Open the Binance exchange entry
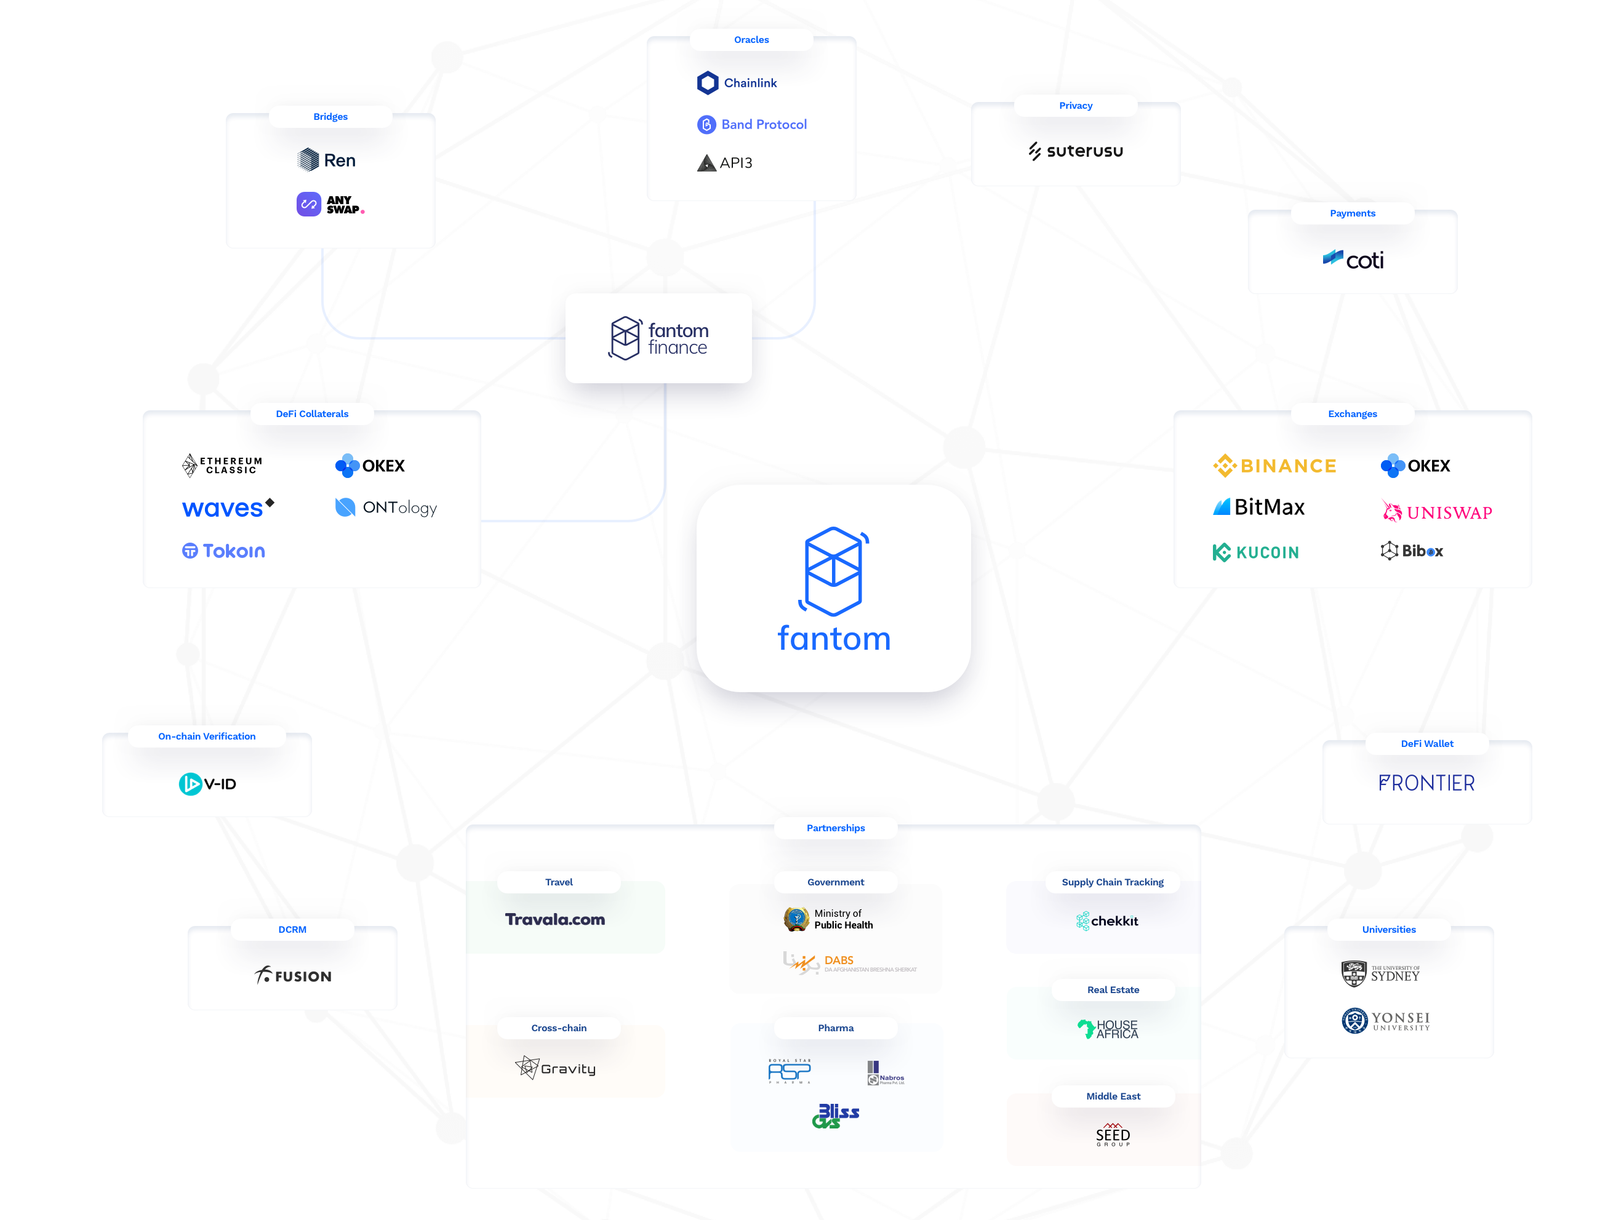This screenshot has width=1600, height=1220. [x=1274, y=465]
